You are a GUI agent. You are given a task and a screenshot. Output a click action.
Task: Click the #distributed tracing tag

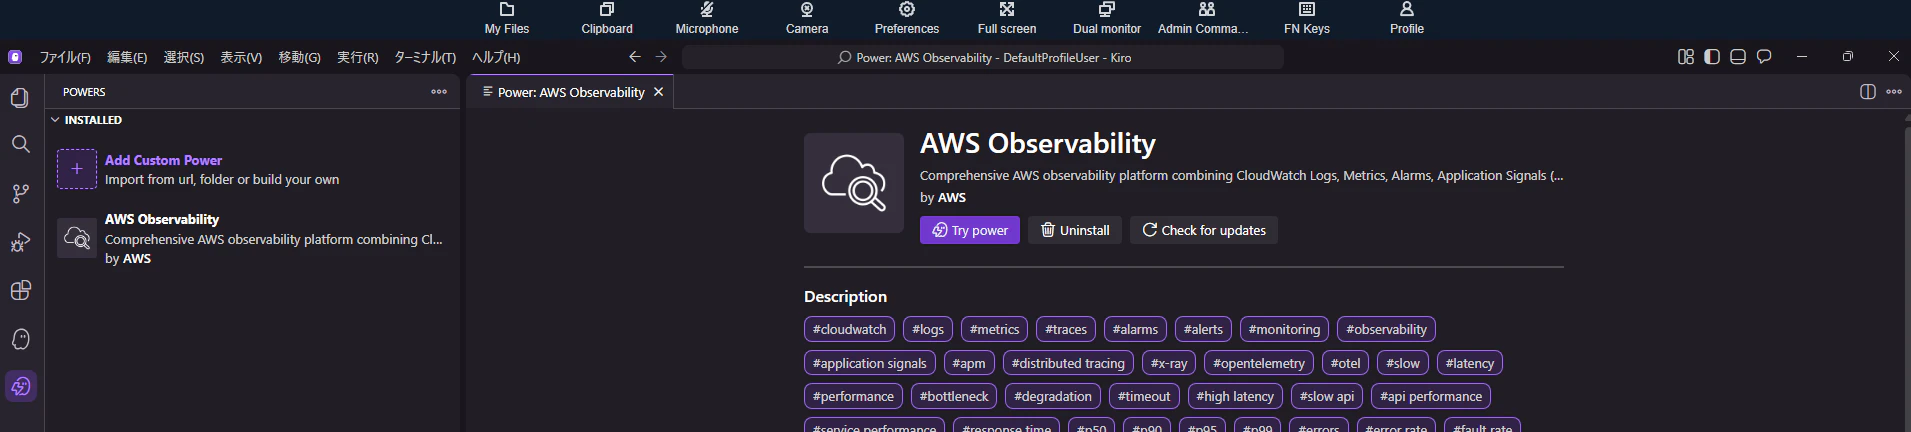click(x=1068, y=363)
